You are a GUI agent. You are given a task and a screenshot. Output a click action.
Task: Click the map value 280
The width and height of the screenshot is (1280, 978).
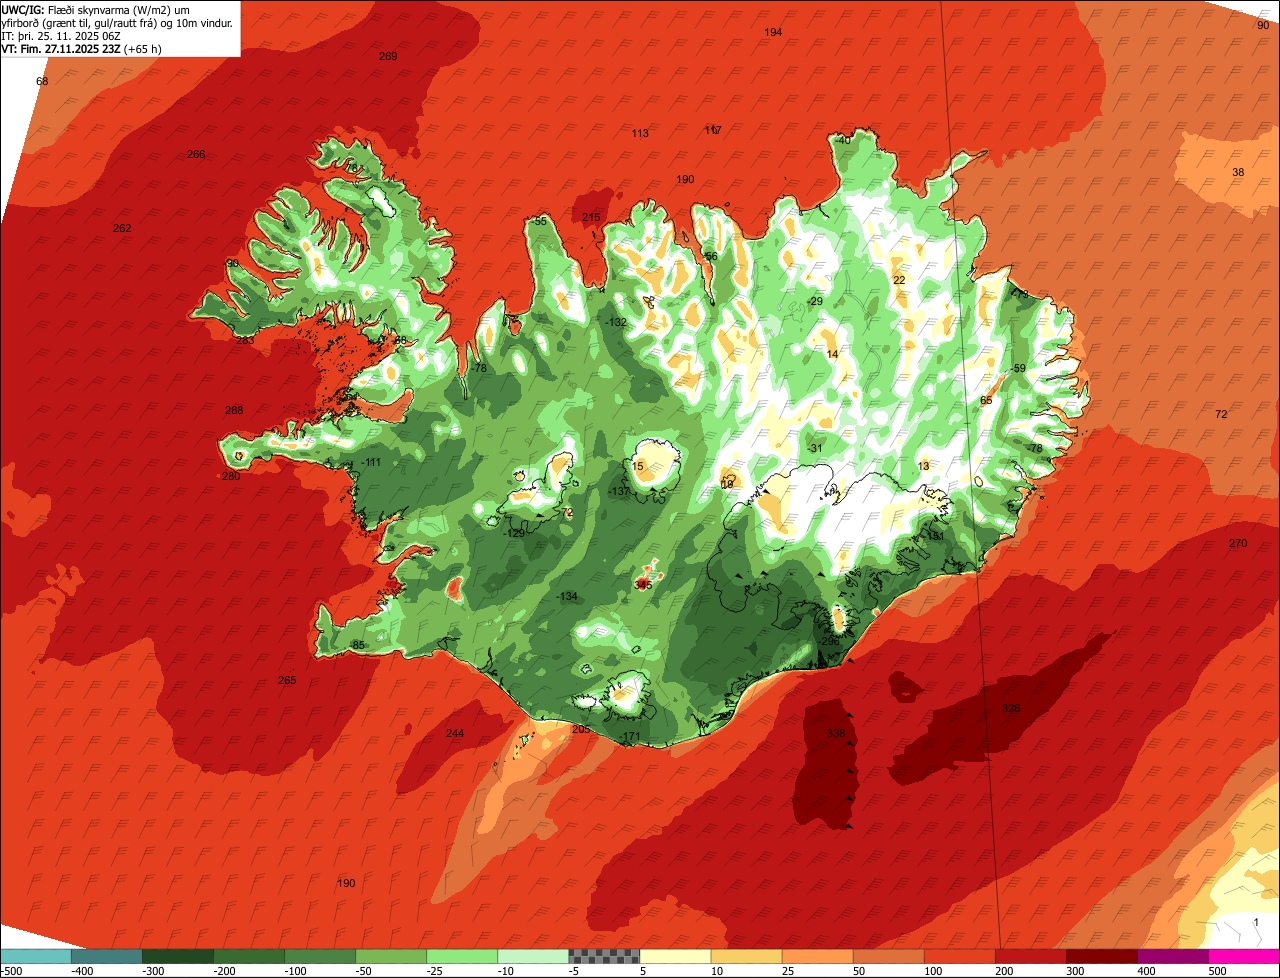point(231,476)
